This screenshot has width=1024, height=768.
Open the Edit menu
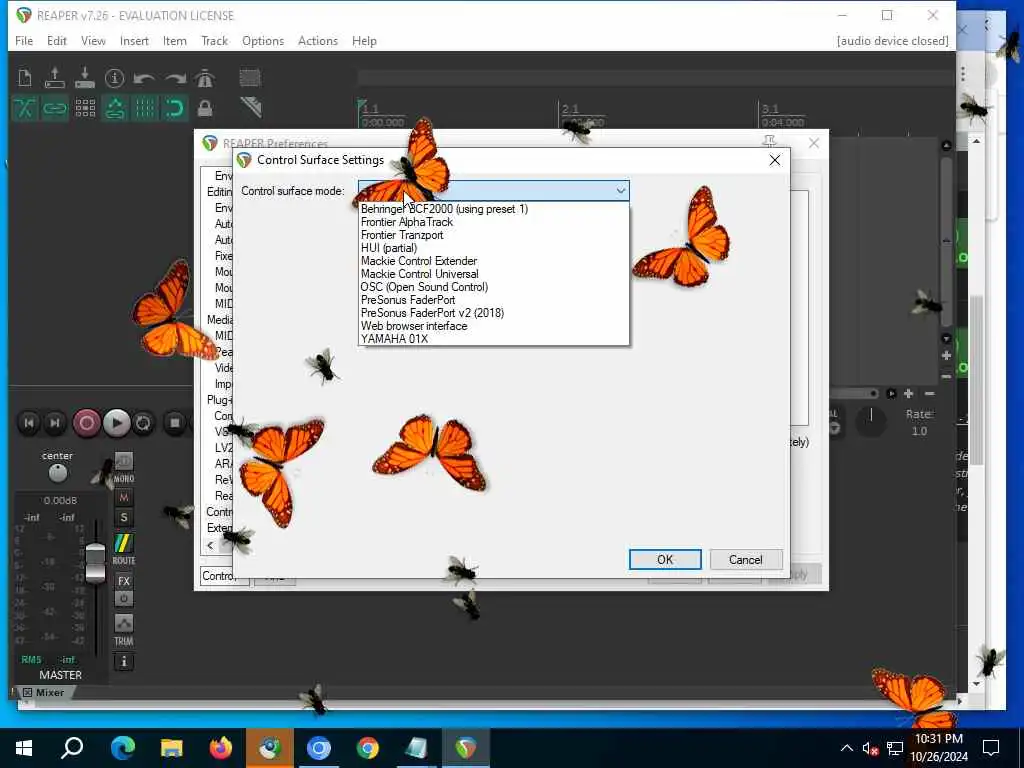pos(57,40)
